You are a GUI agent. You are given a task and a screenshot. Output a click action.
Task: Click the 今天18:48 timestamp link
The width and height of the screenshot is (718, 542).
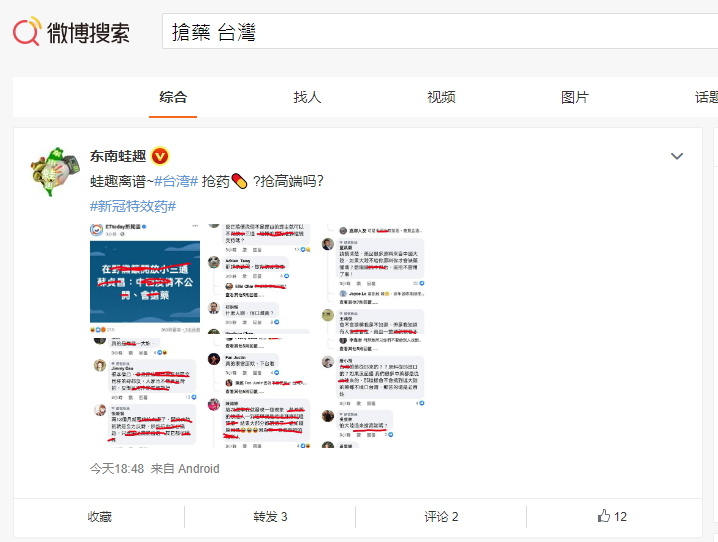pyautogui.click(x=117, y=469)
